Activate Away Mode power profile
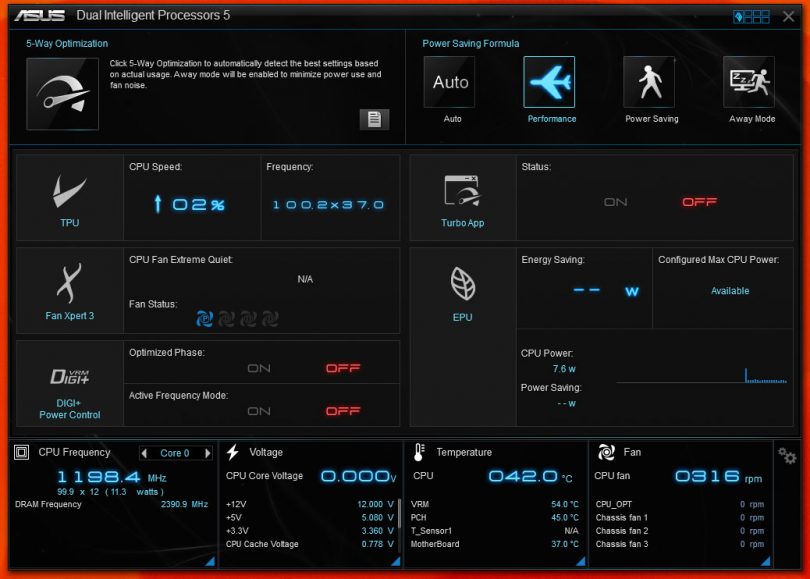 pos(749,83)
